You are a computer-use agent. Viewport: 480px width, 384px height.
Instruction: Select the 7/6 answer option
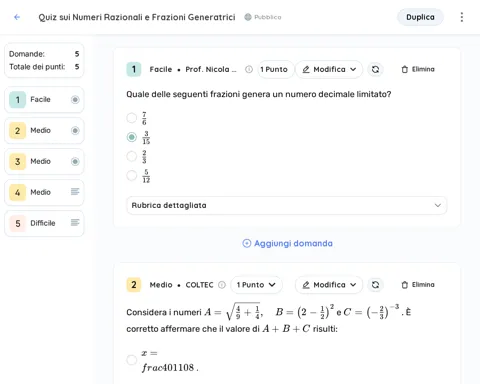point(132,118)
